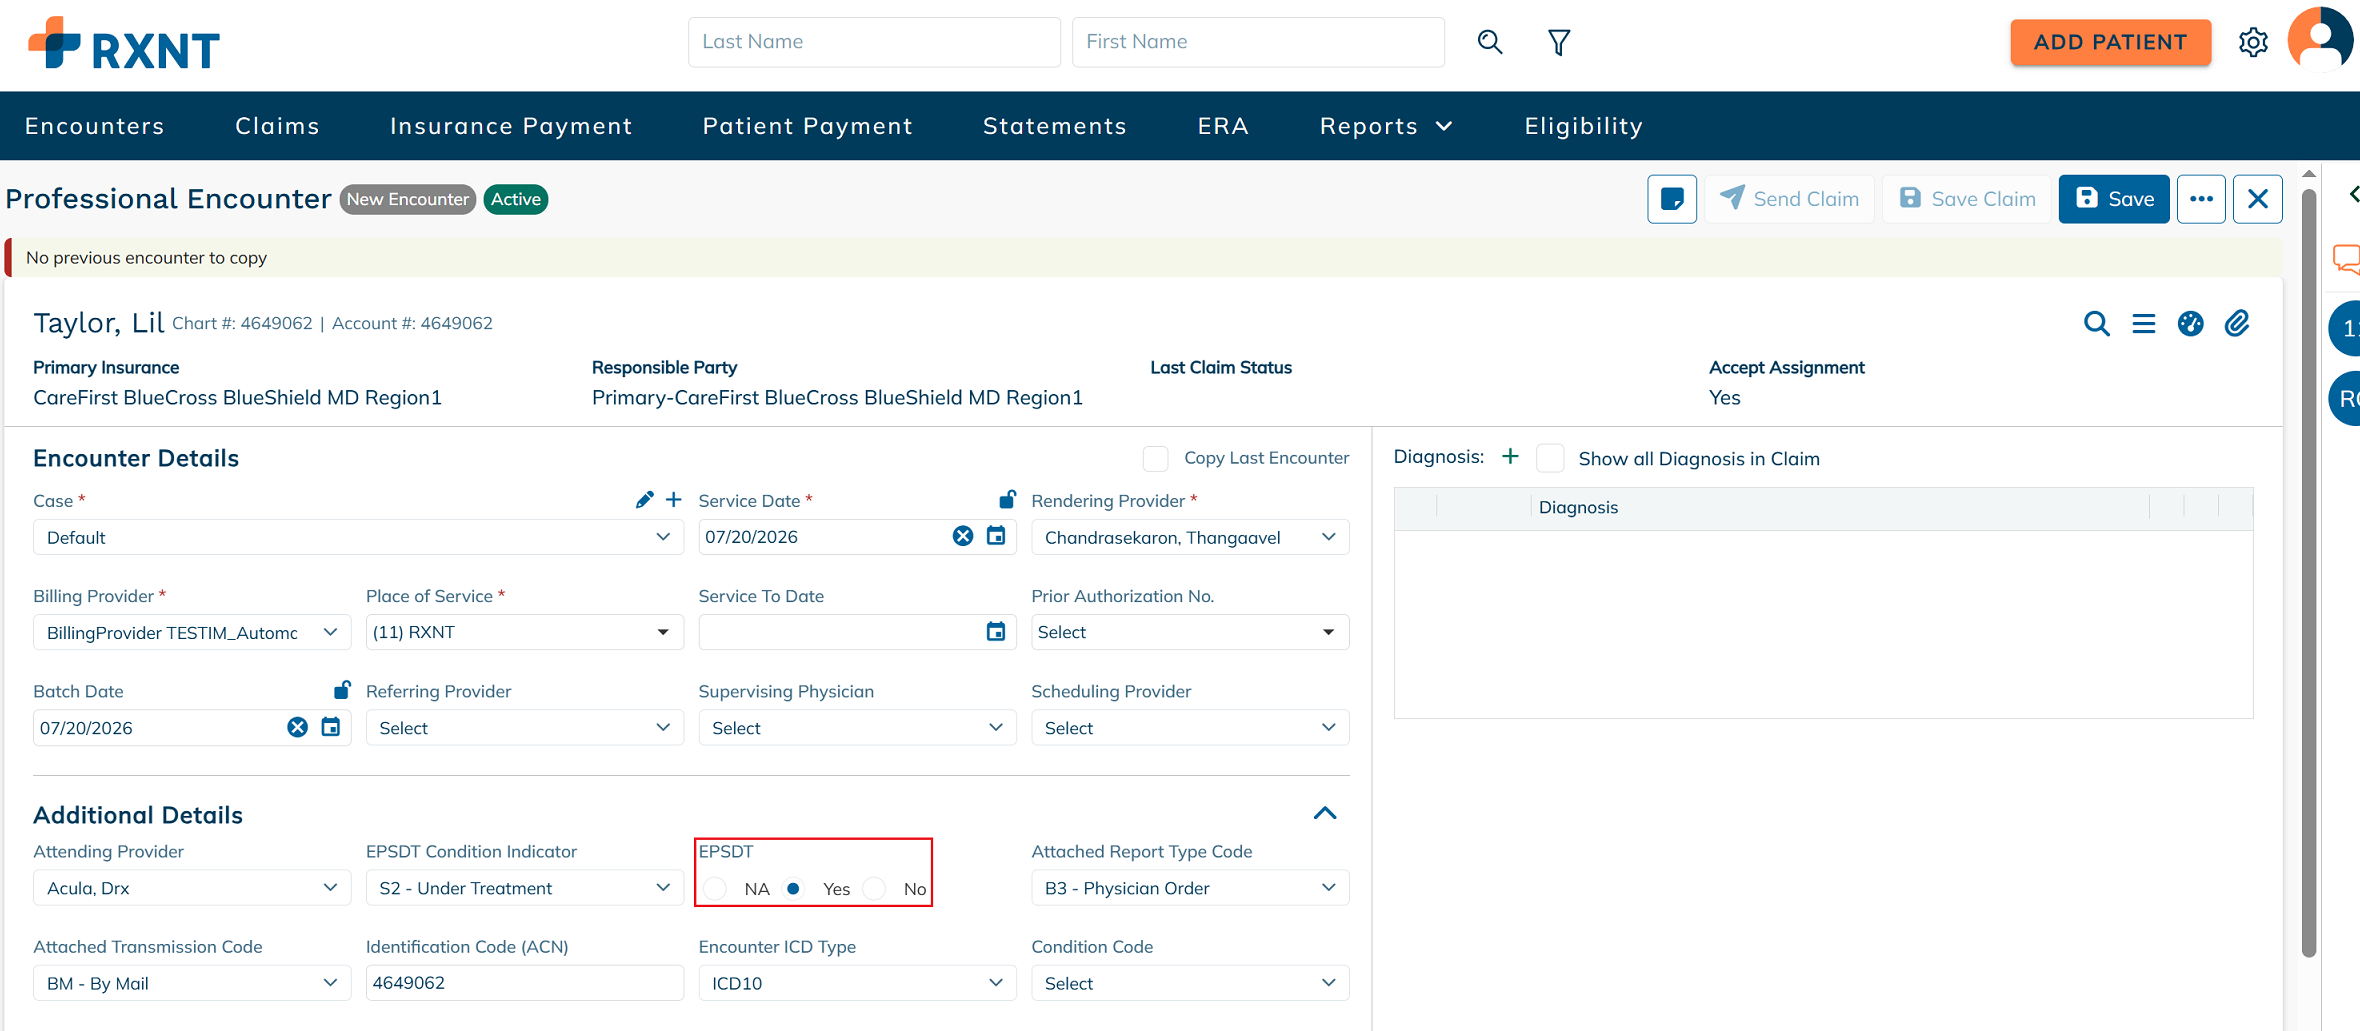Toggle the Batch Date lock icon
2360x1031 pixels.
[342, 690]
